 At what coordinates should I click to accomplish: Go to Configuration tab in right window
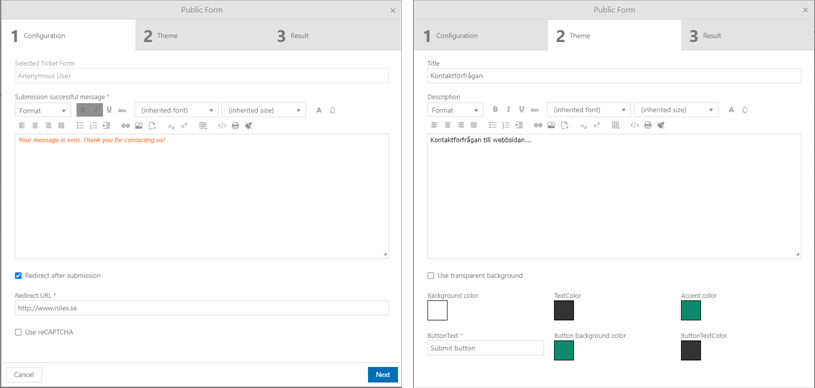[481, 35]
